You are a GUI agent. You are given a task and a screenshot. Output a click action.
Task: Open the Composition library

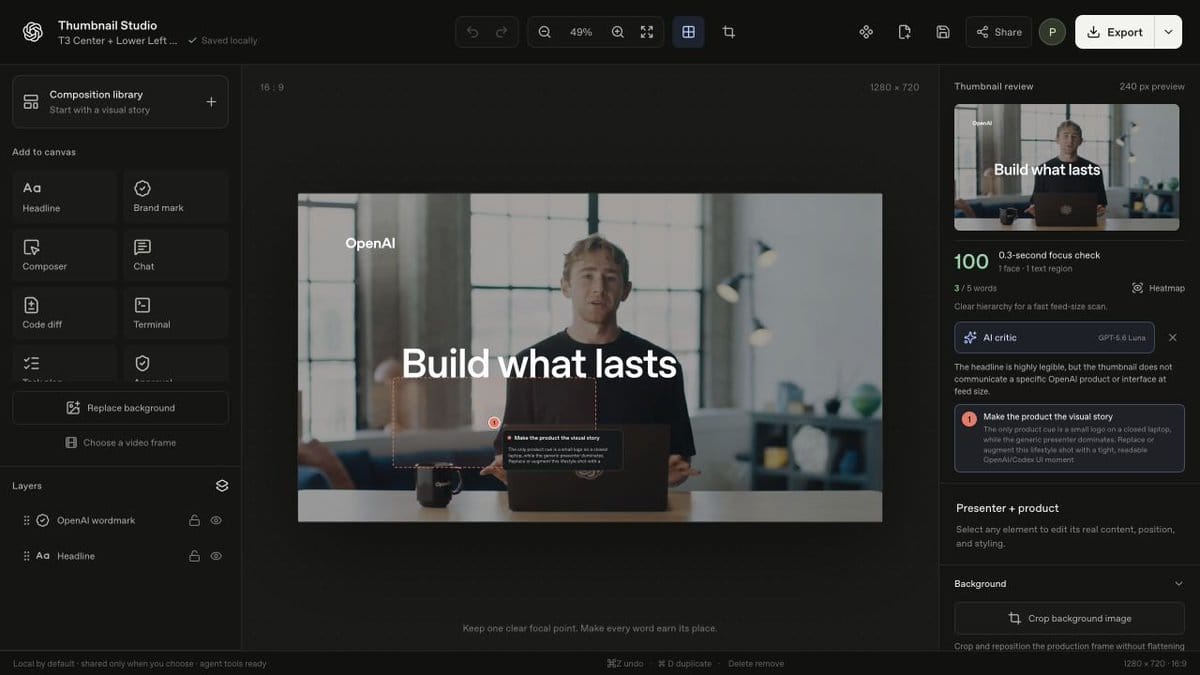click(x=120, y=102)
